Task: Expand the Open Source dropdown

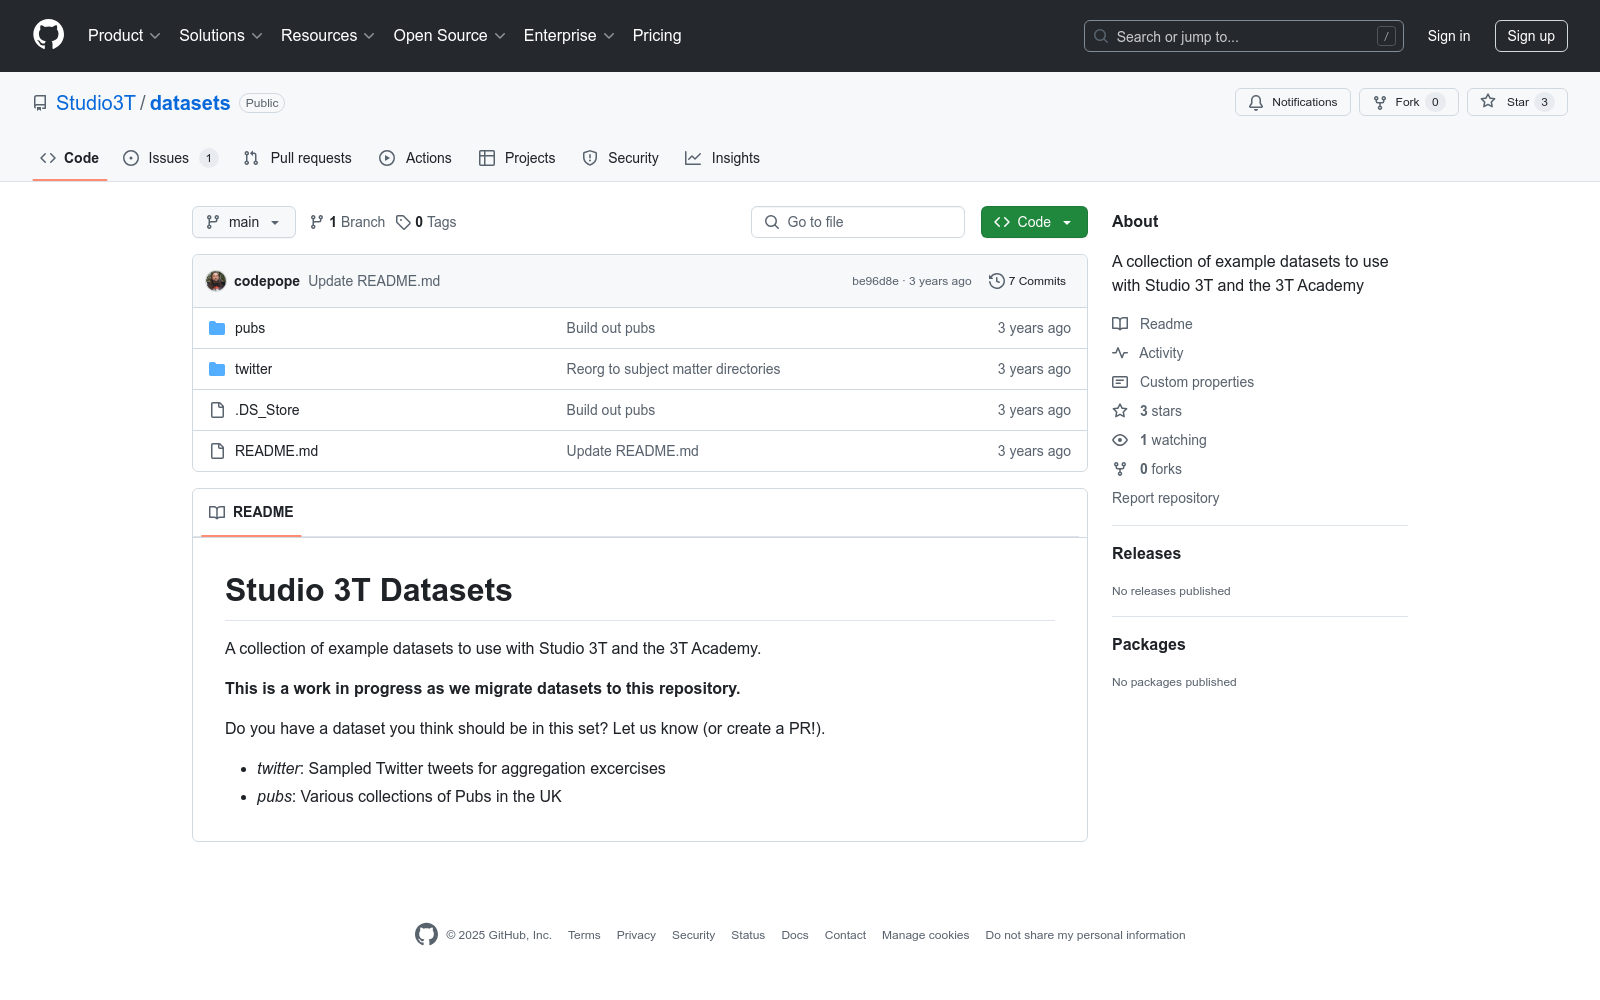Action: coord(450,35)
